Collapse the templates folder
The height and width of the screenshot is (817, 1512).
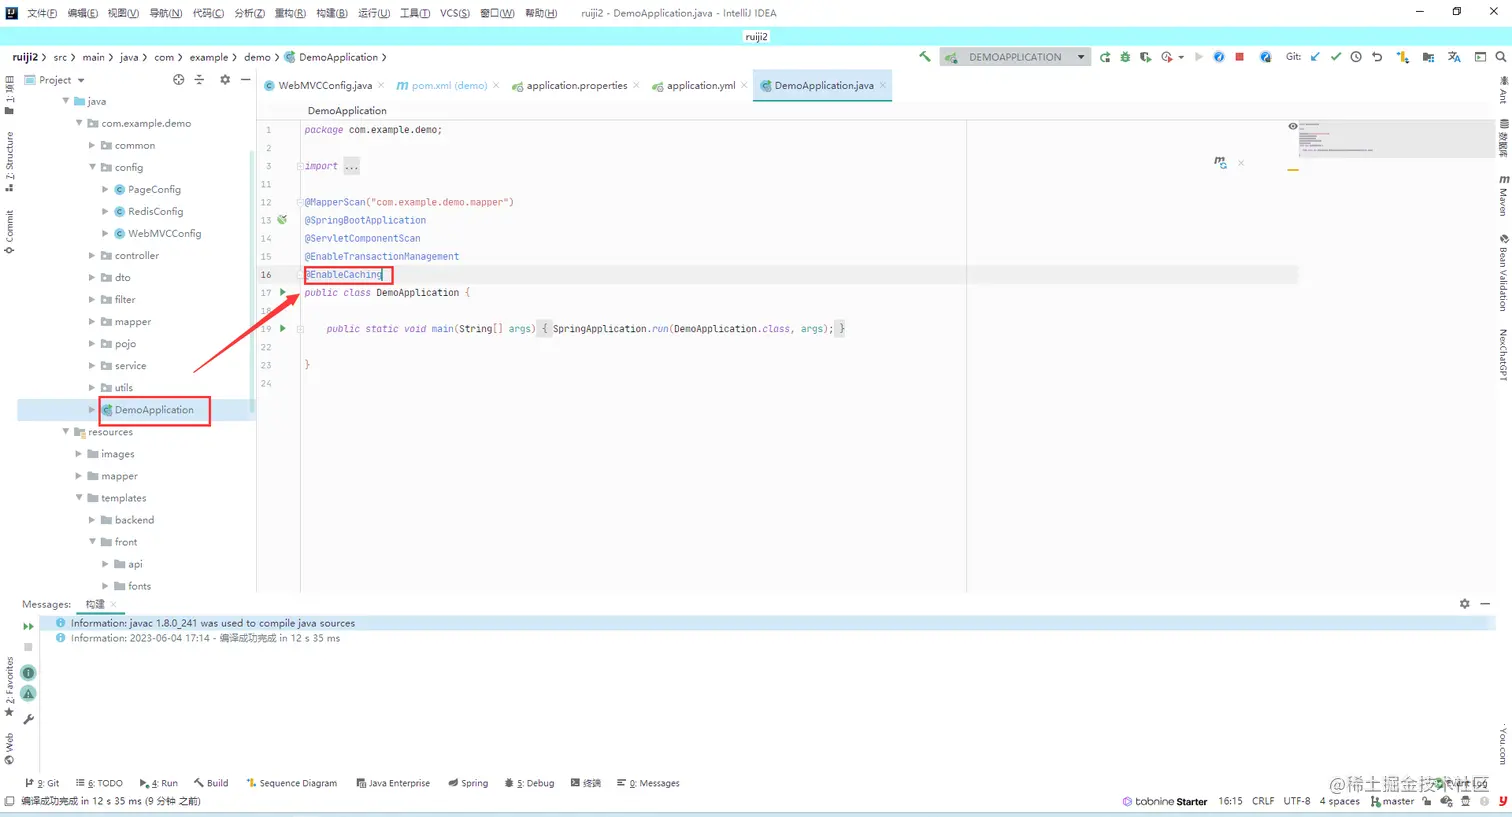pyautogui.click(x=79, y=498)
